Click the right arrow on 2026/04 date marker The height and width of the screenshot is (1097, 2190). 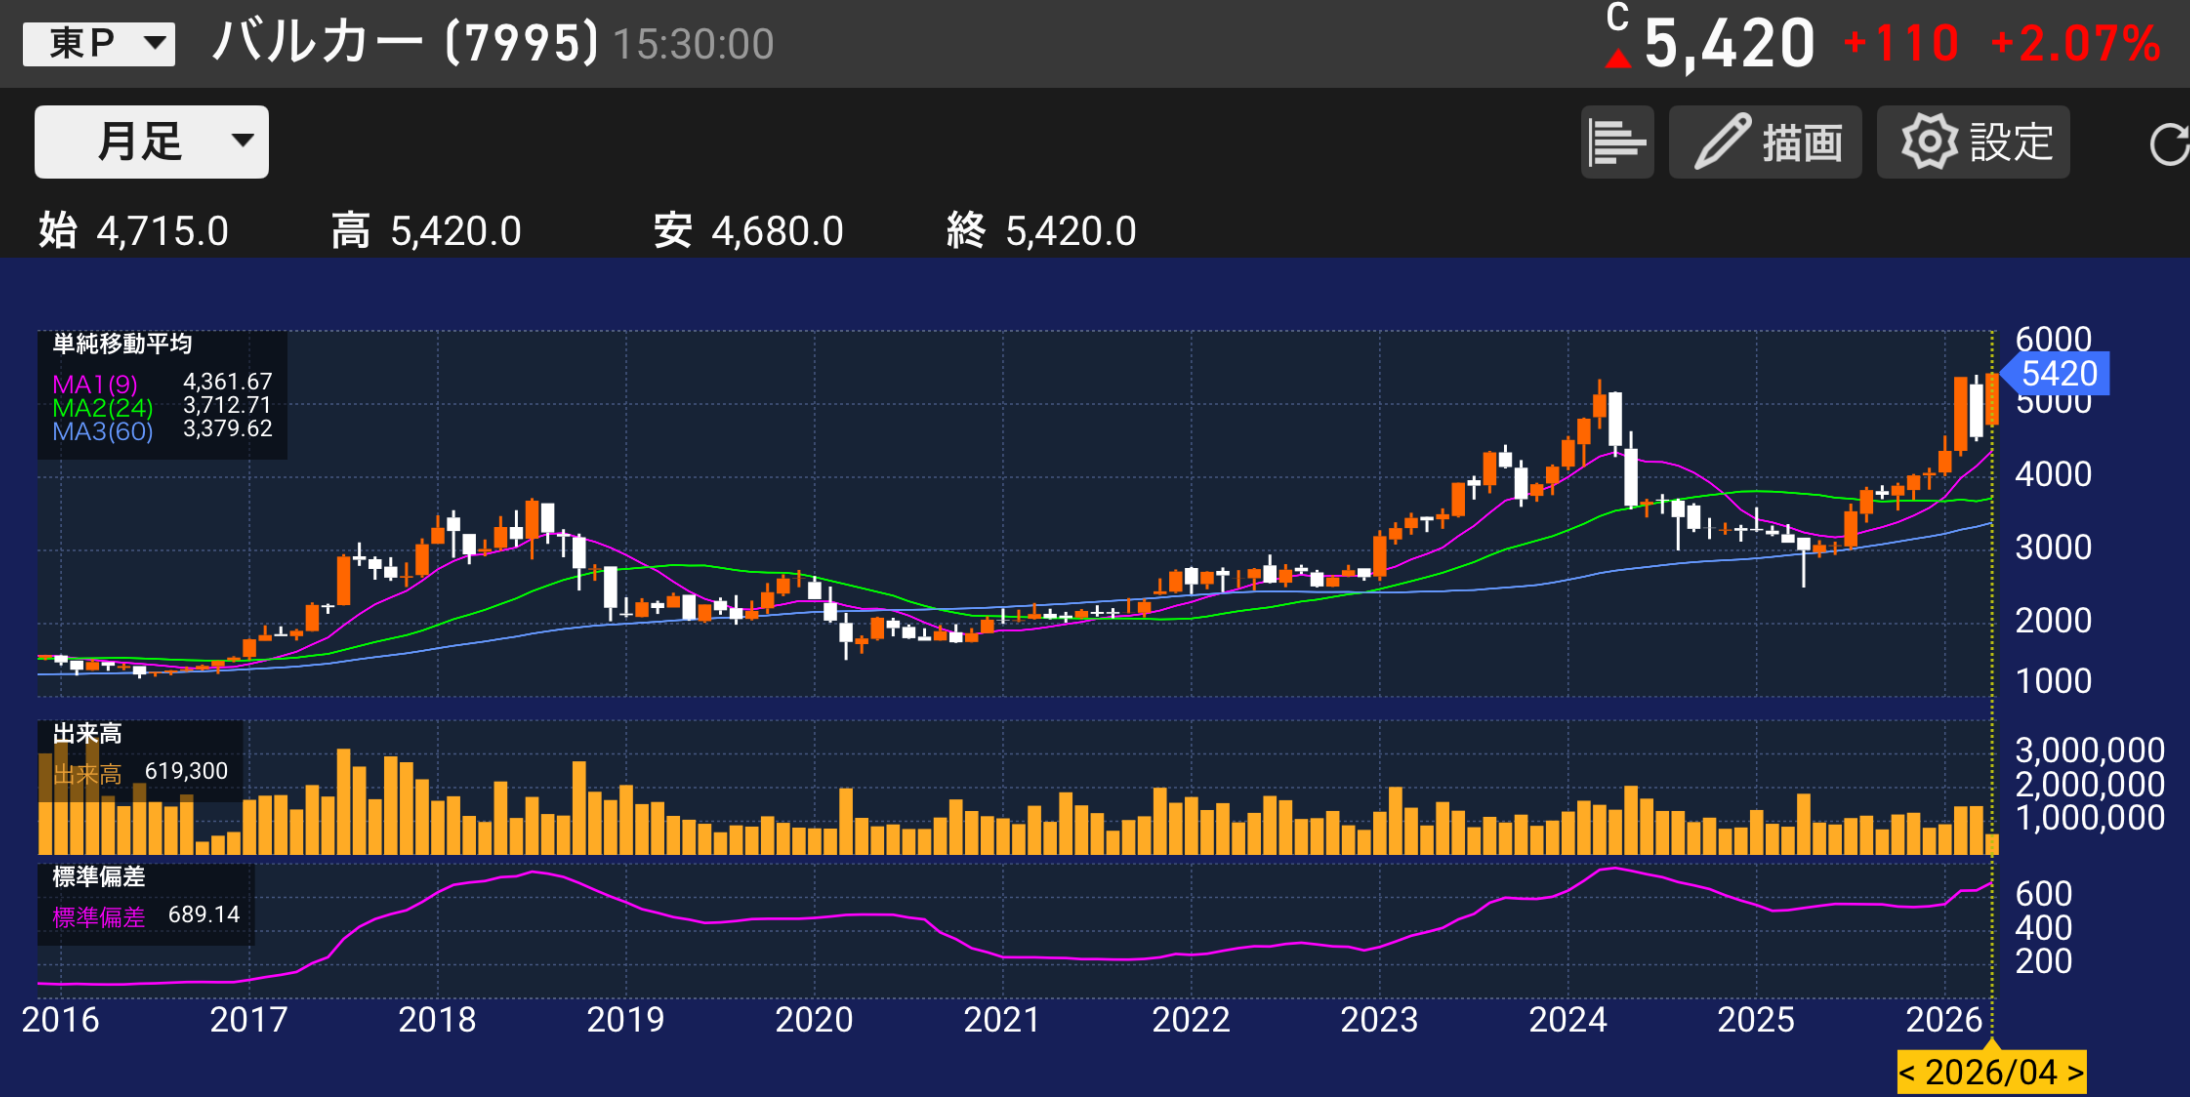[x=2075, y=1073]
